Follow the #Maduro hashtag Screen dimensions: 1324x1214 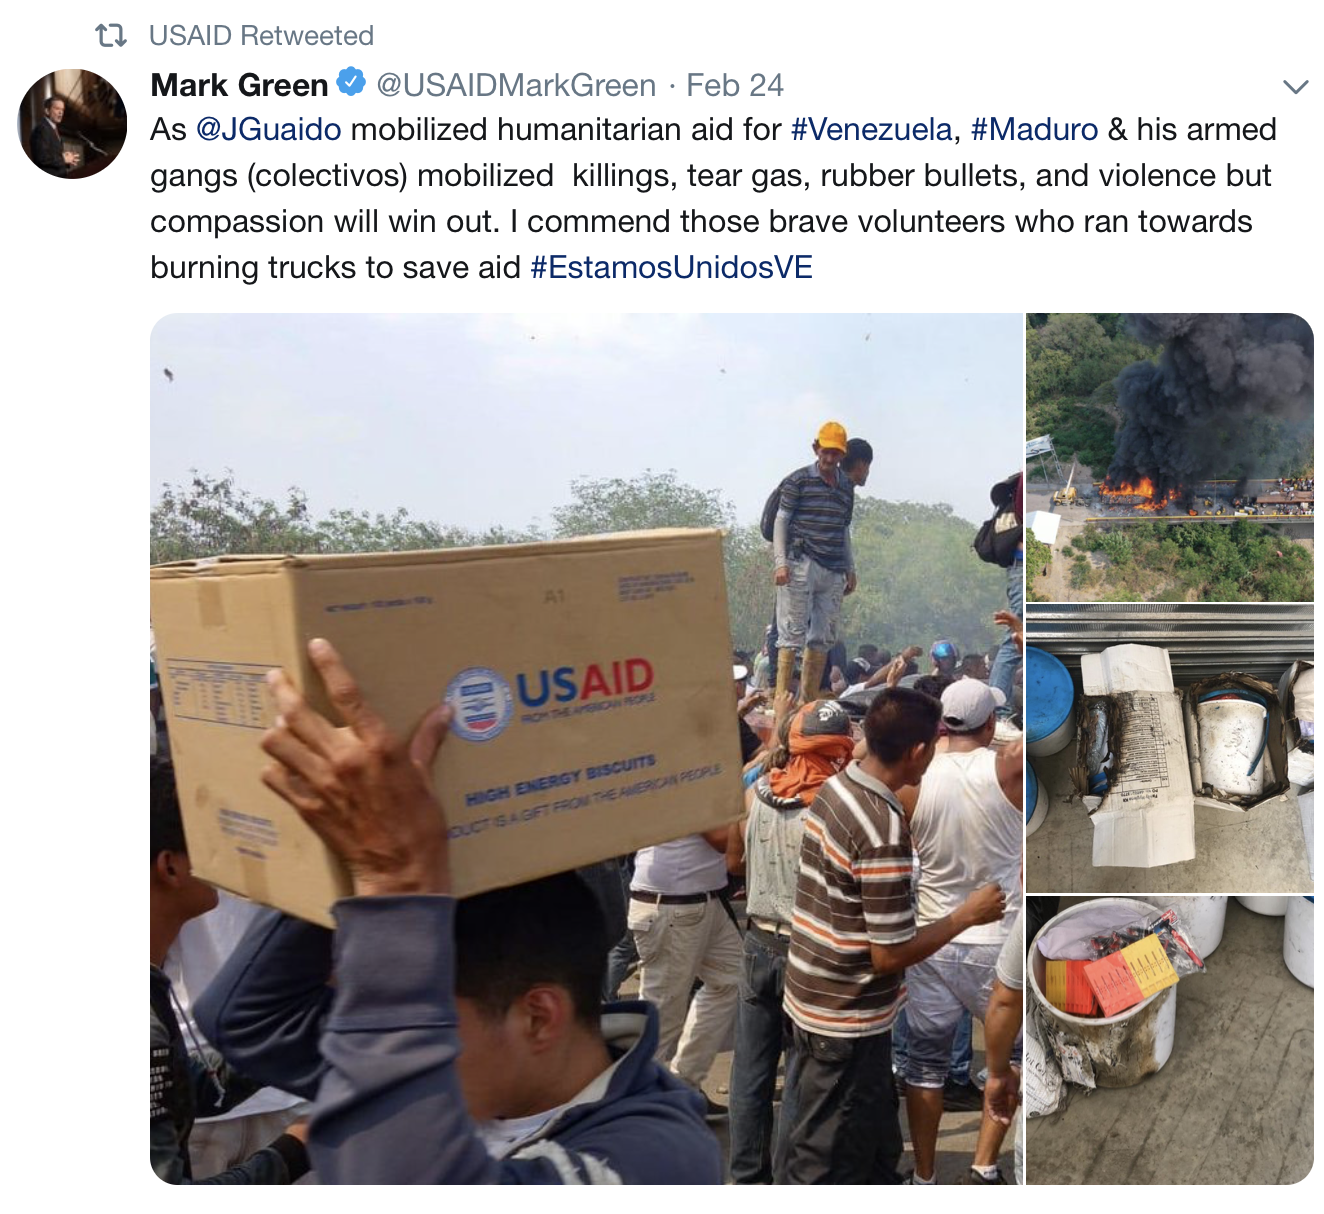(1034, 130)
